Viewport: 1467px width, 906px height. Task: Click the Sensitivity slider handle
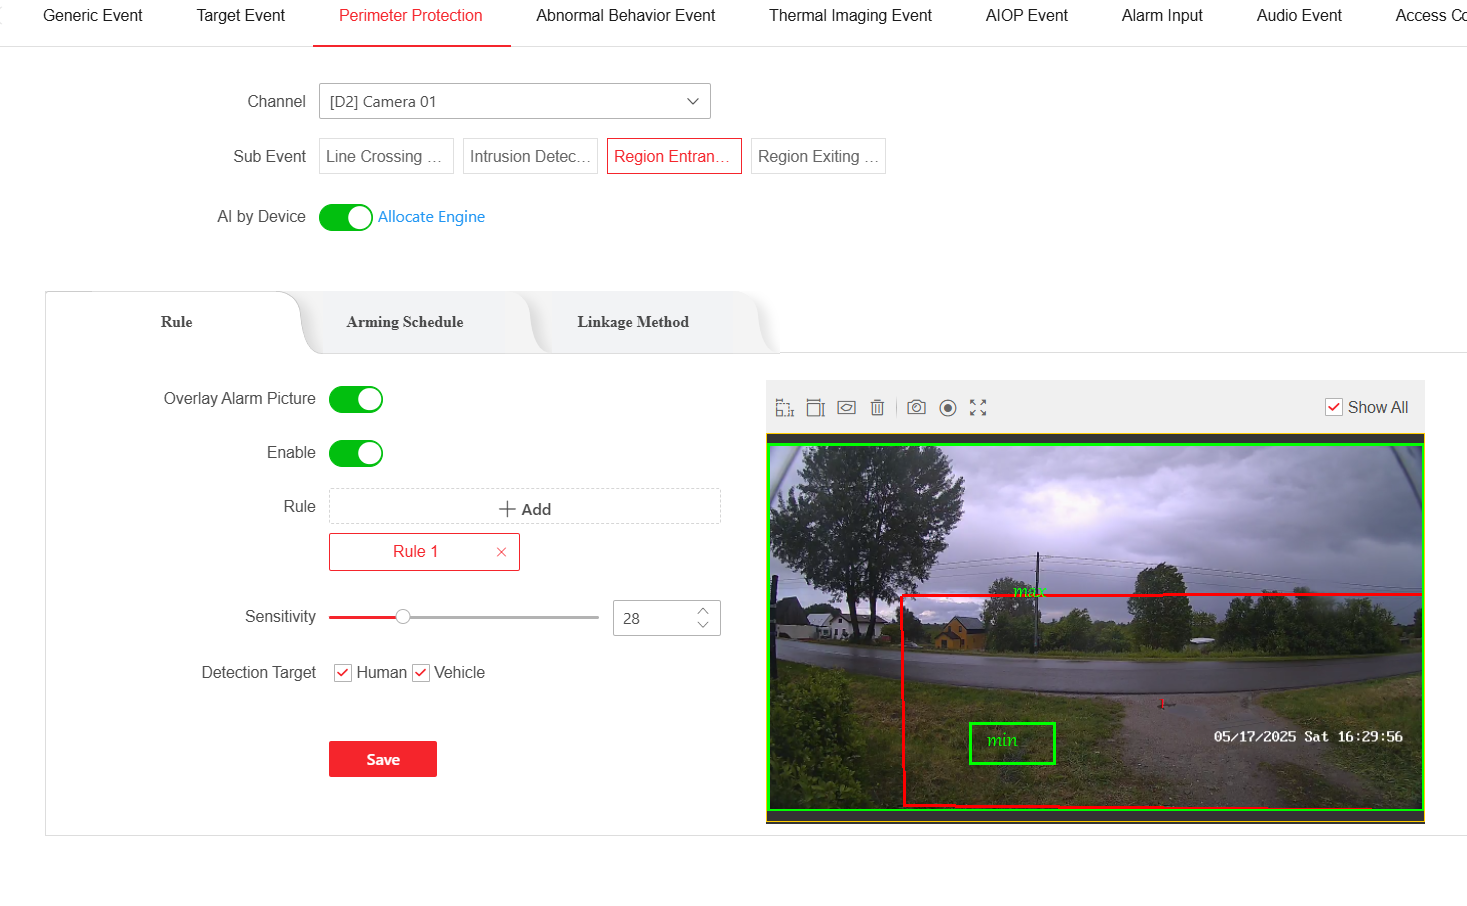[x=403, y=617]
